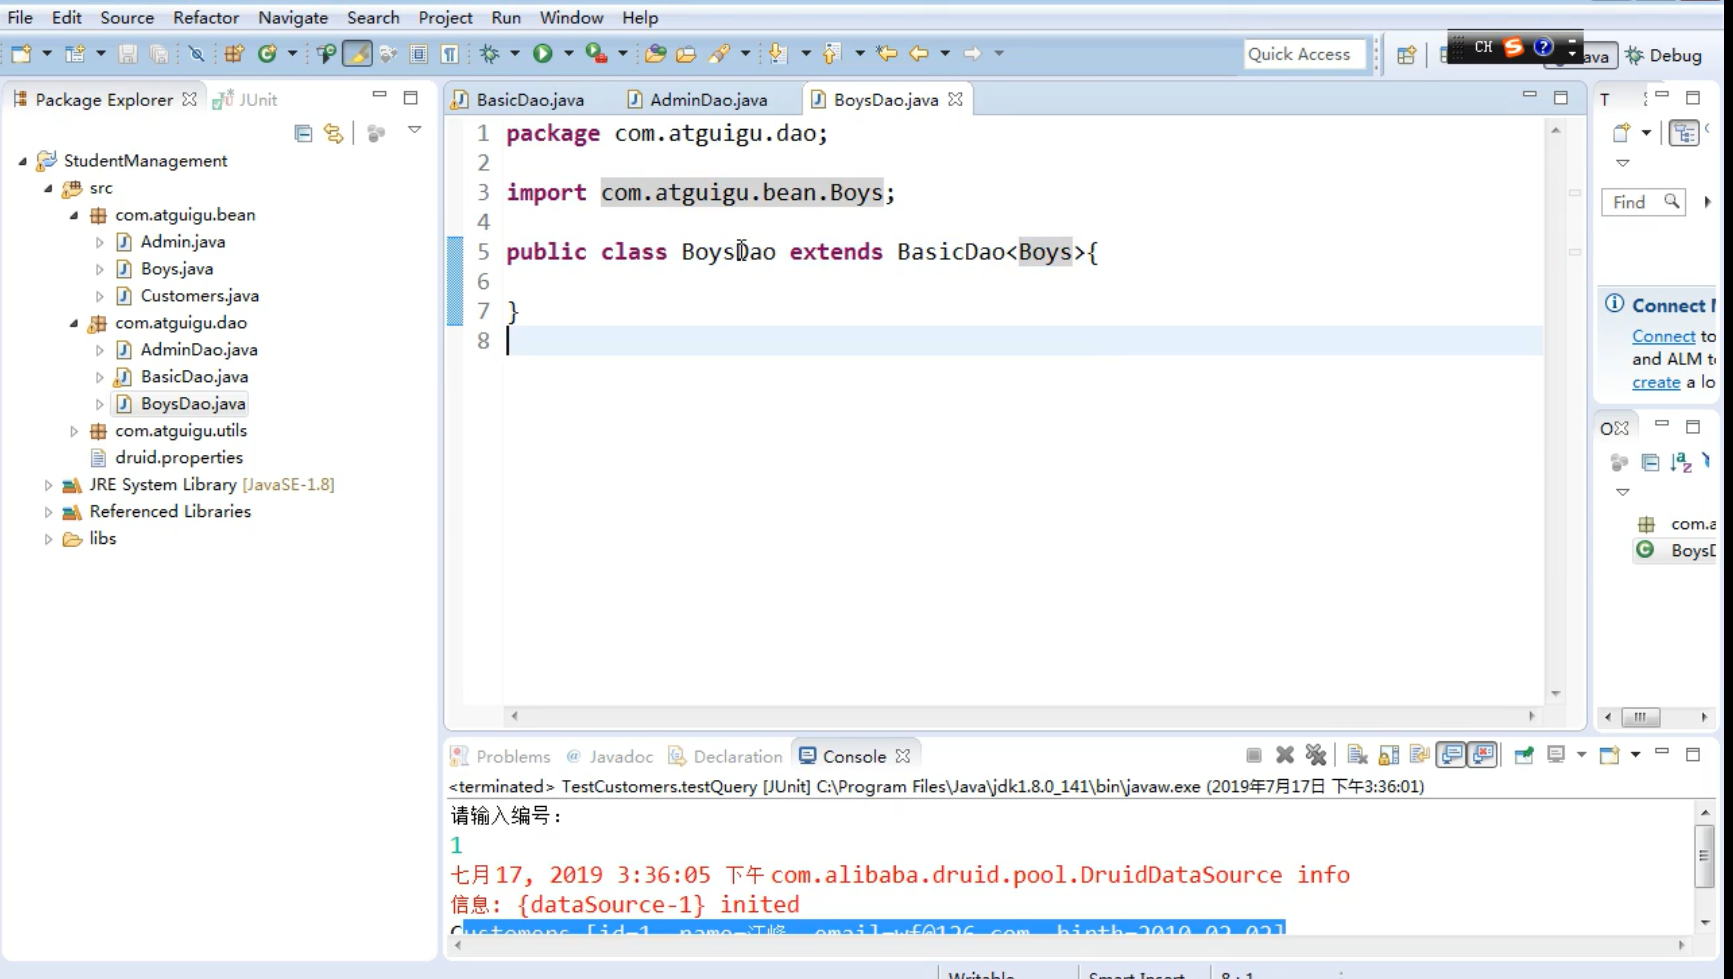Click the Last Edit Location icon
This screenshot has width=1733, height=979.
pos(886,54)
